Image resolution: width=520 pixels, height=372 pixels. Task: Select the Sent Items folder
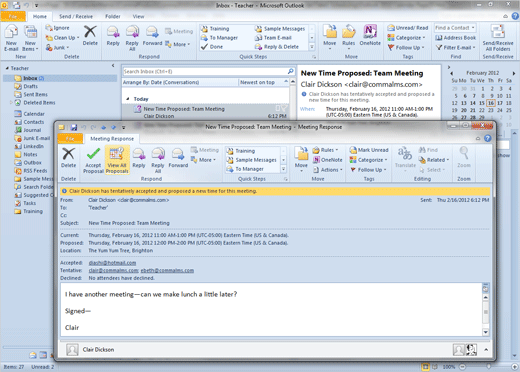(x=35, y=94)
